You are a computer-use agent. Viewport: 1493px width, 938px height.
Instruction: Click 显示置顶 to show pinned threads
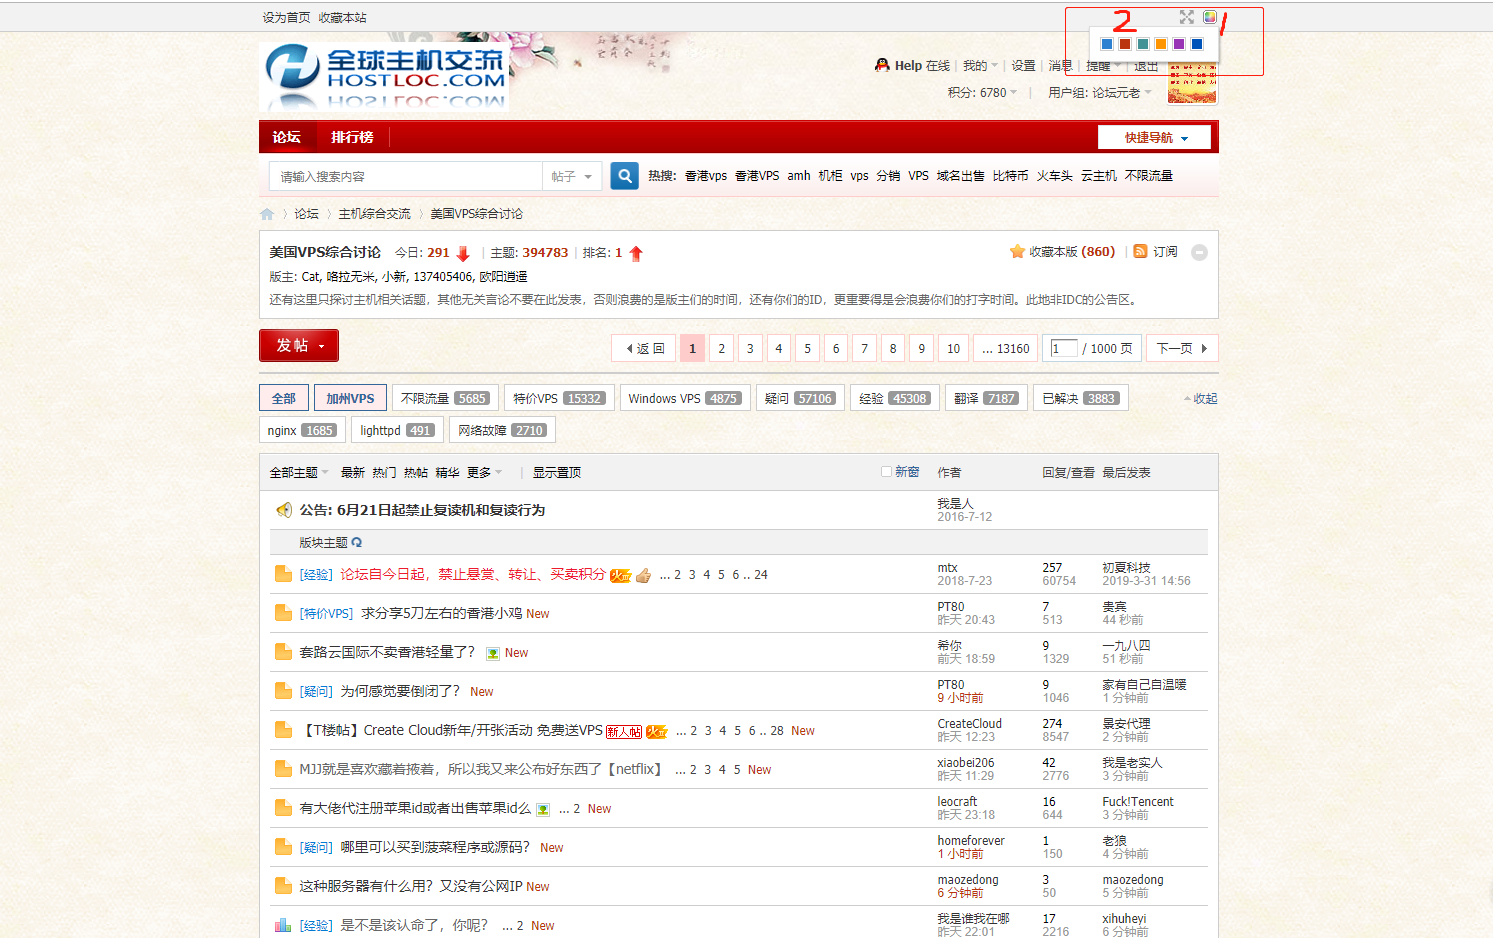[557, 473]
